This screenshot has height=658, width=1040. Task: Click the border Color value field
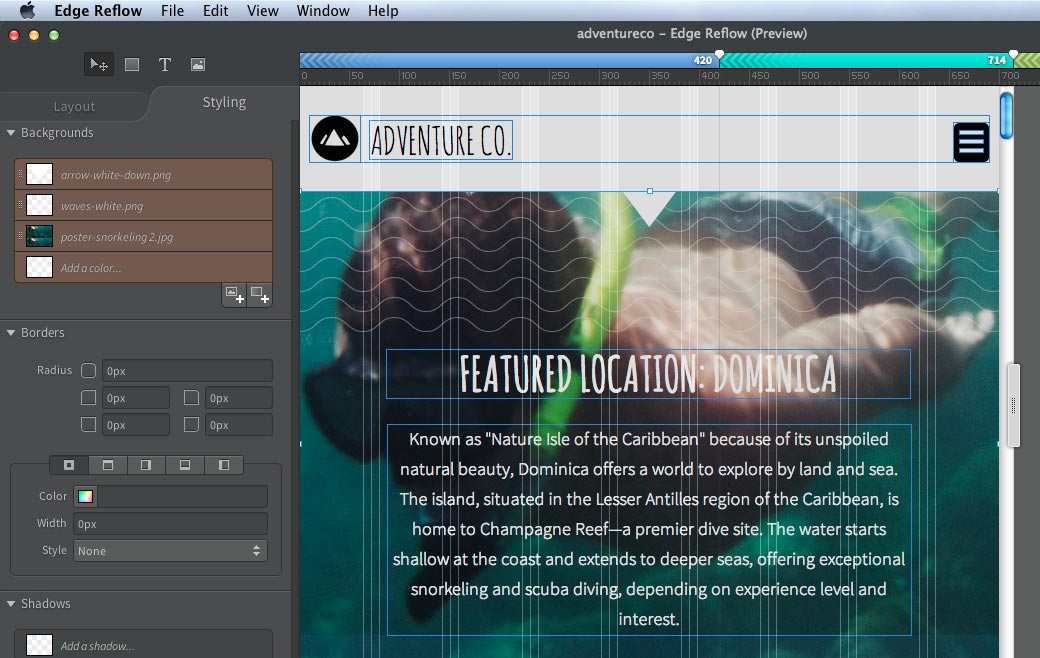click(x=182, y=496)
